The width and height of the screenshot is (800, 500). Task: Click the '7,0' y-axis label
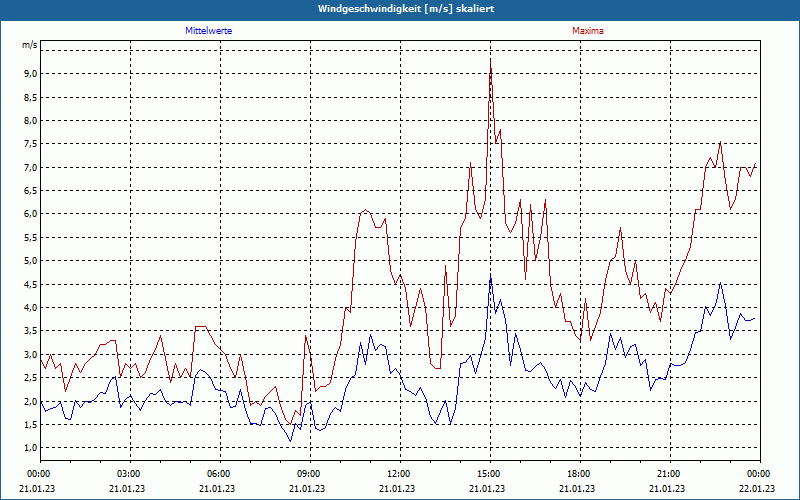click(31, 167)
